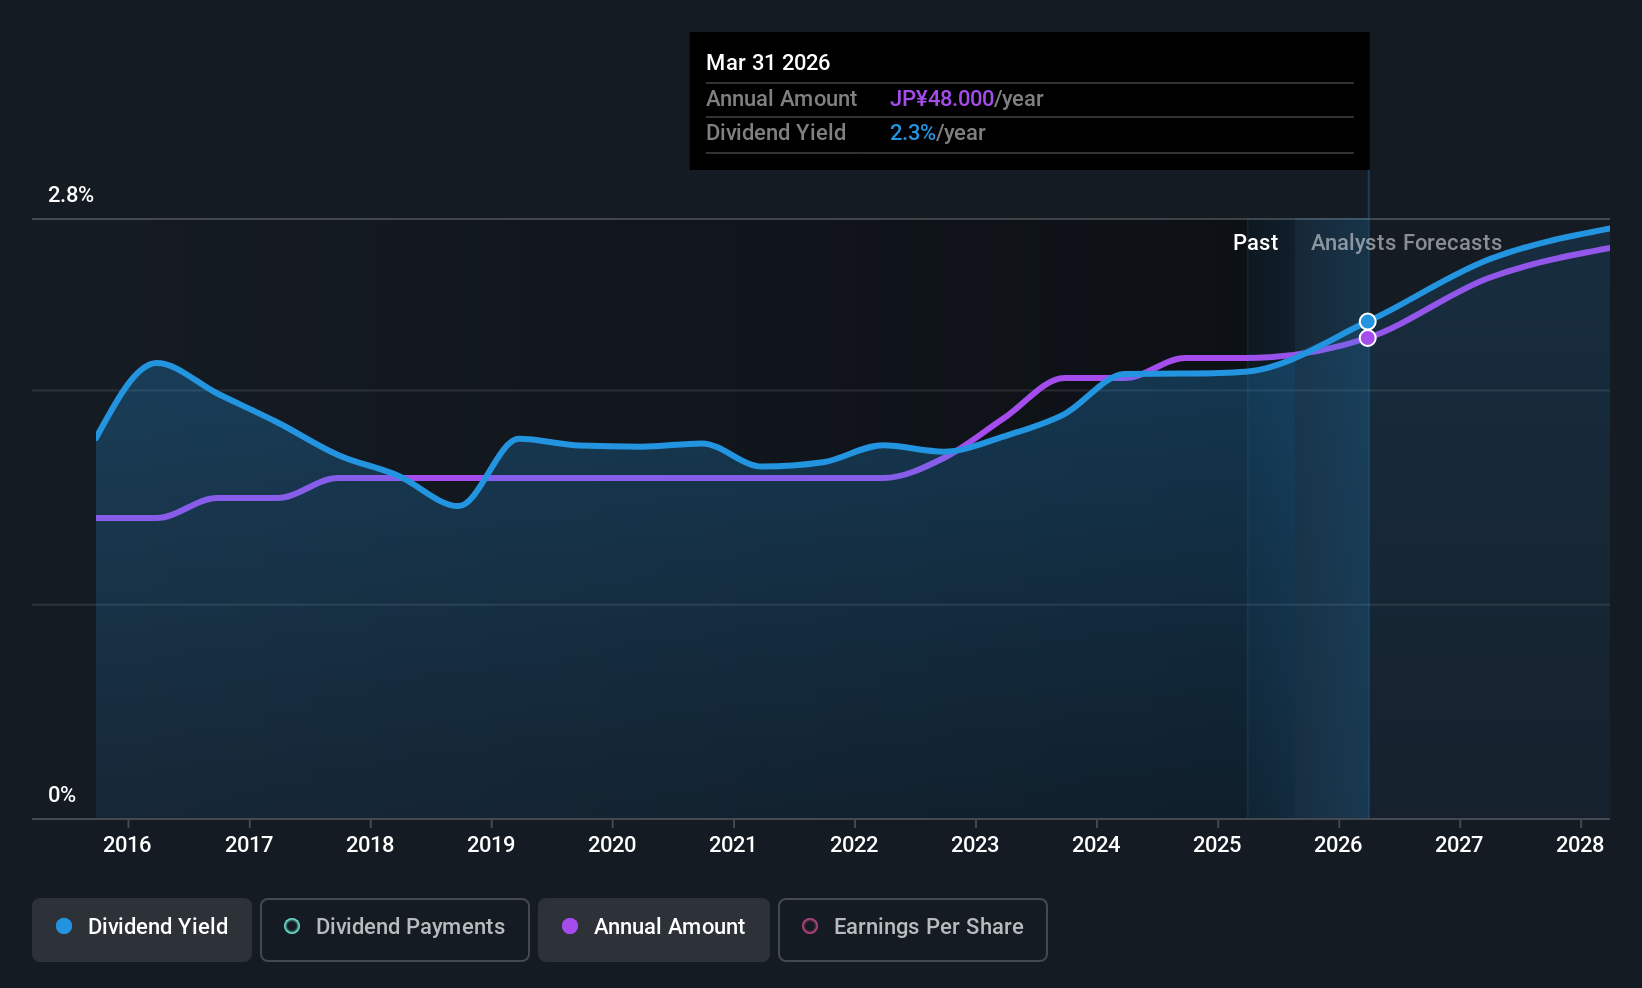Toggle the Annual Amount series
Screen dimensions: 1642x988
click(653, 929)
